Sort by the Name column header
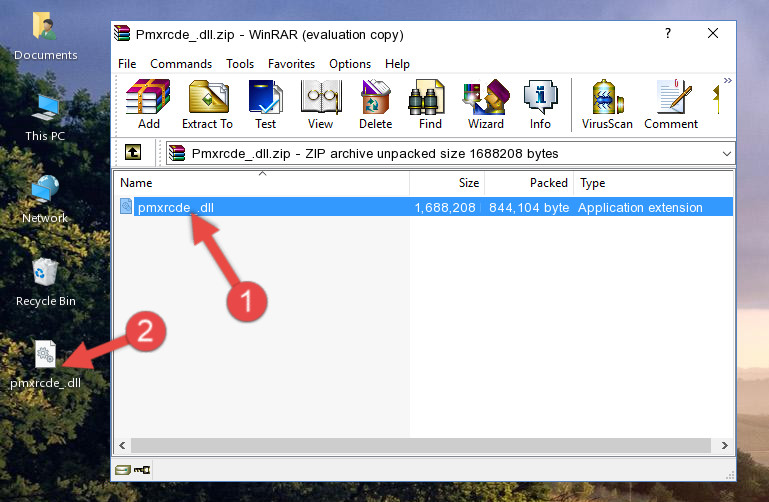The width and height of the screenshot is (769, 502). pyautogui.click(x=262, y=183)
